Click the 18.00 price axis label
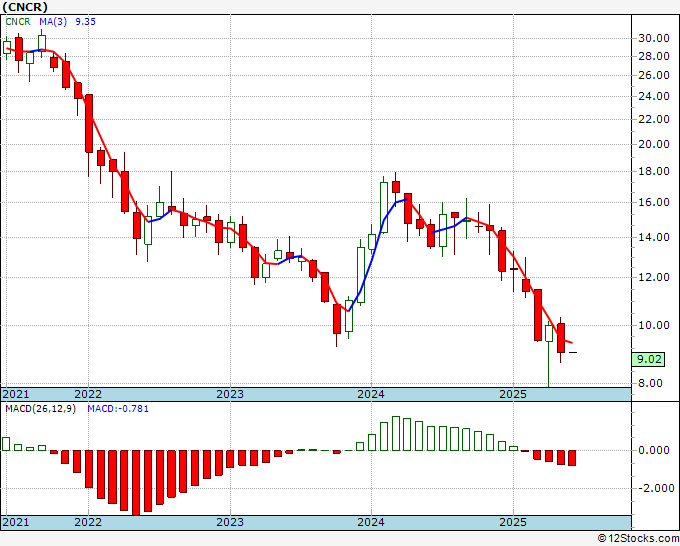The image size is (680, 546). [654, 171]
